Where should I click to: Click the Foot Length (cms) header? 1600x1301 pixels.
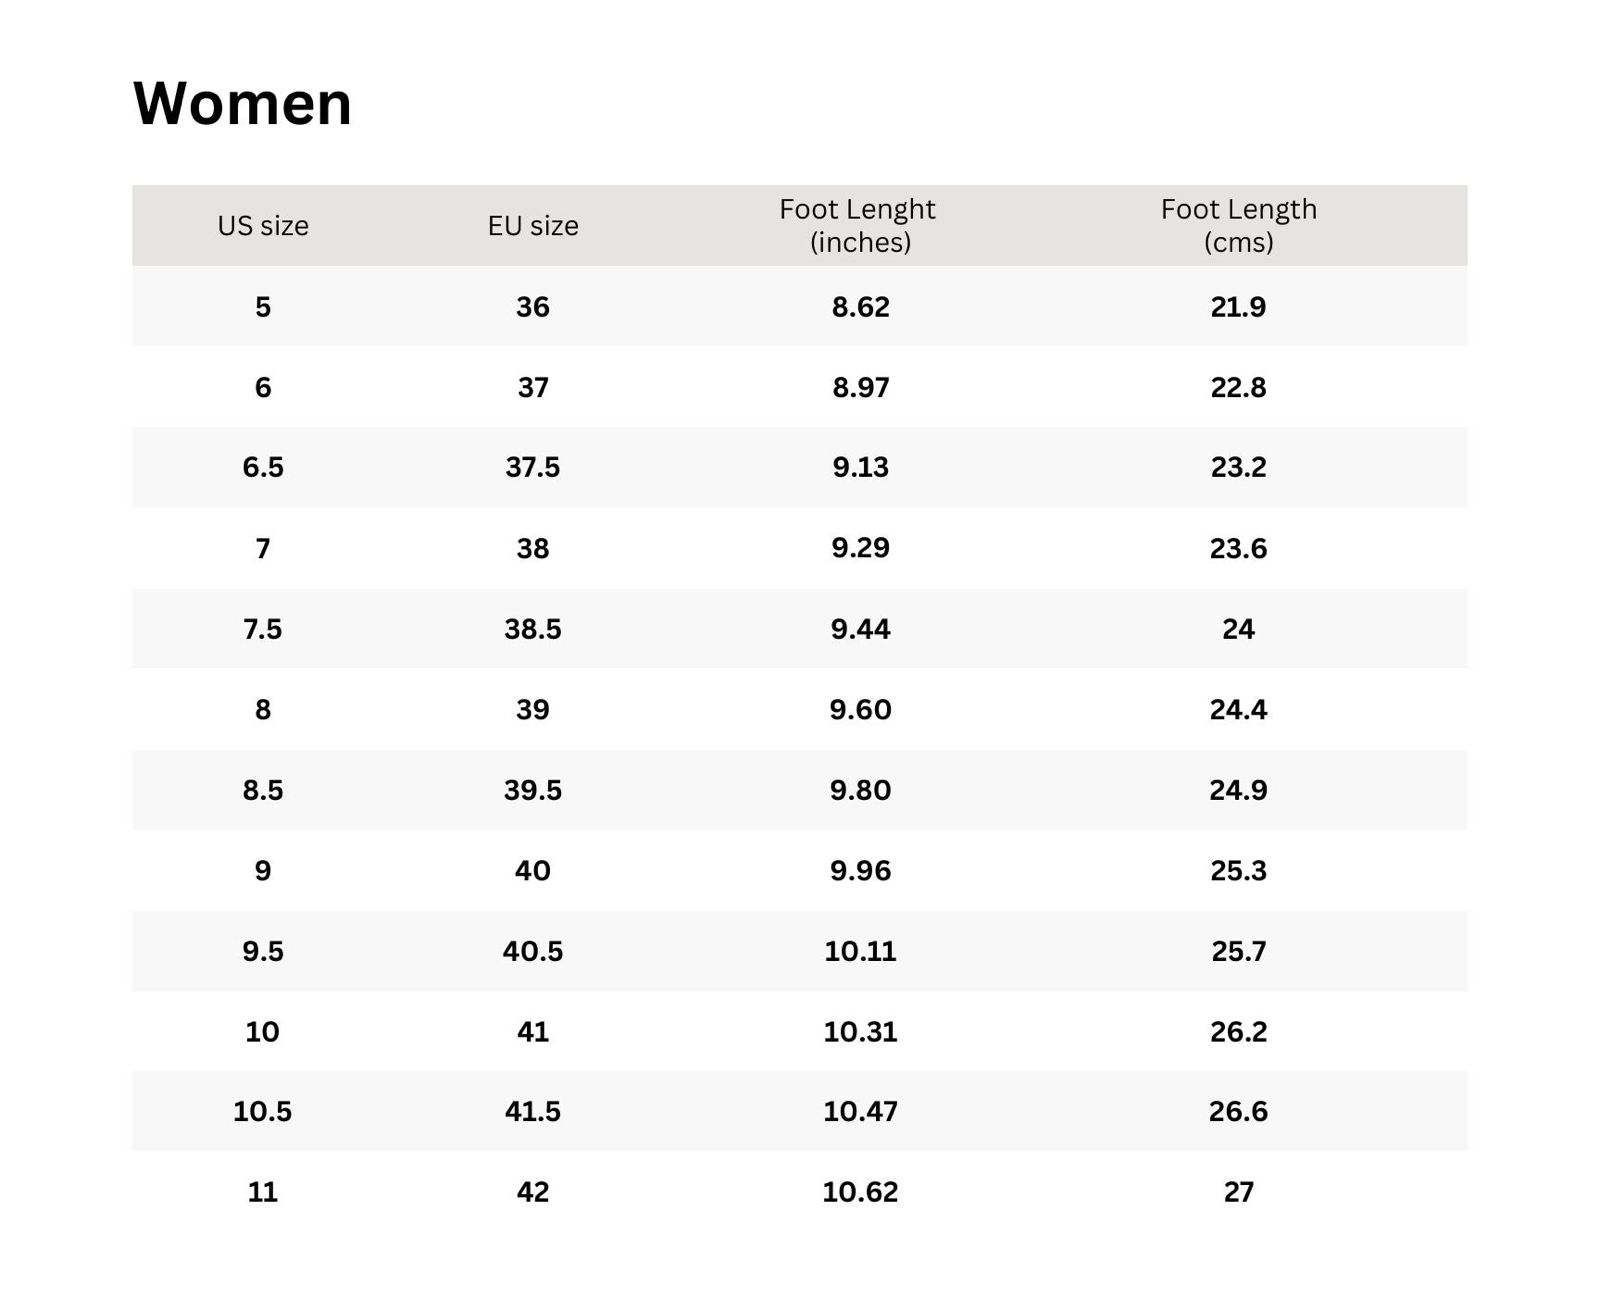pos(1238,226)
